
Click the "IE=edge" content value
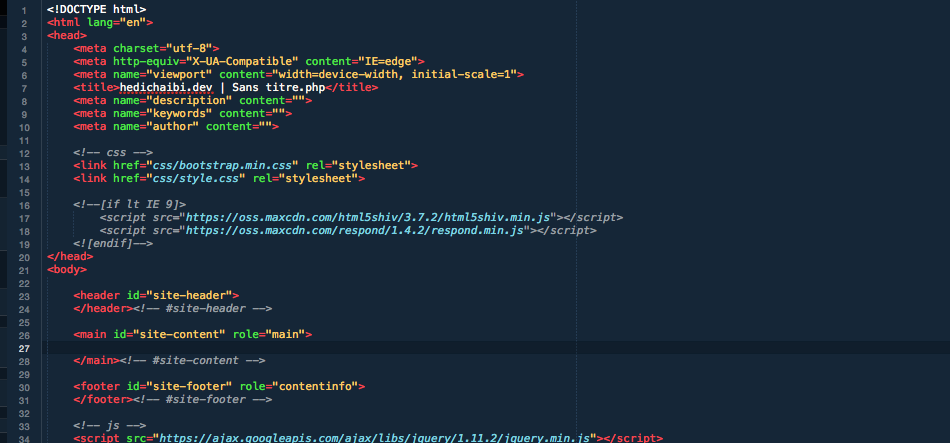(388, 62)
